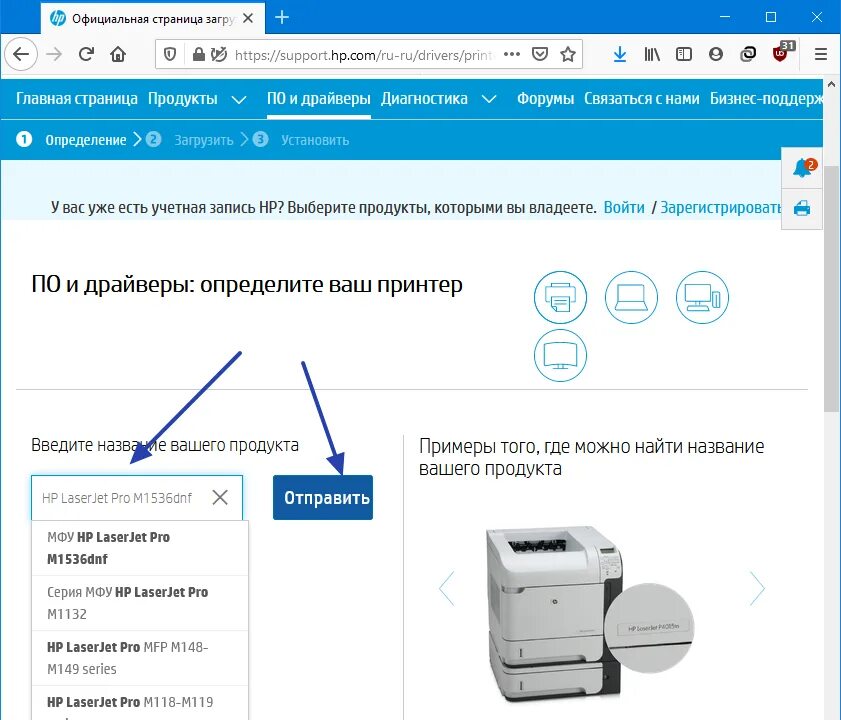
Task: Open the Диагностика menu item
Action: [424, 99]
